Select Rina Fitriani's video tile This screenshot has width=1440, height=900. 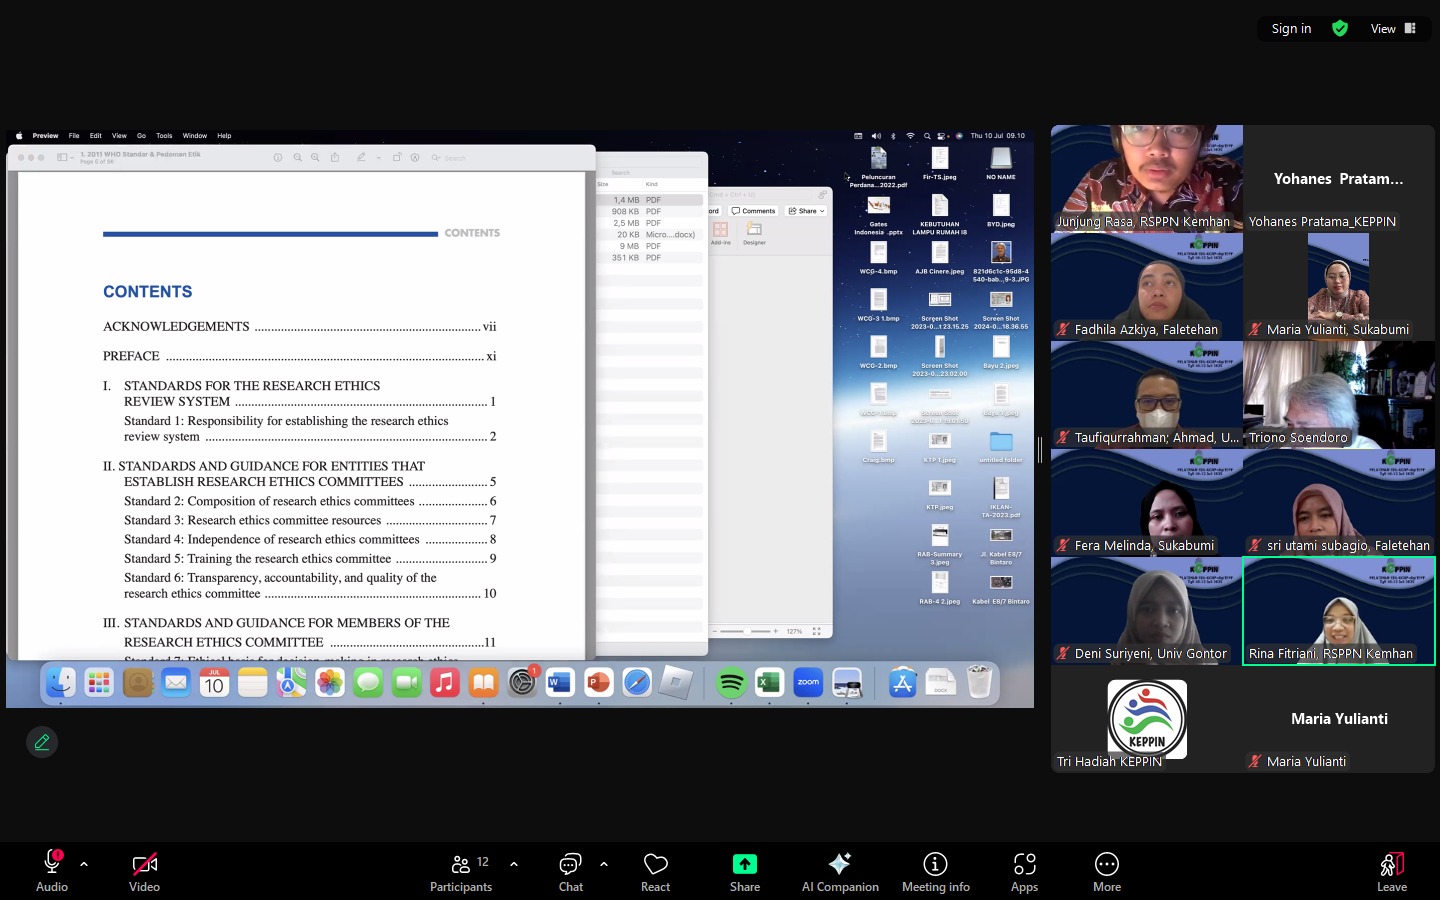pos(1338,610)
